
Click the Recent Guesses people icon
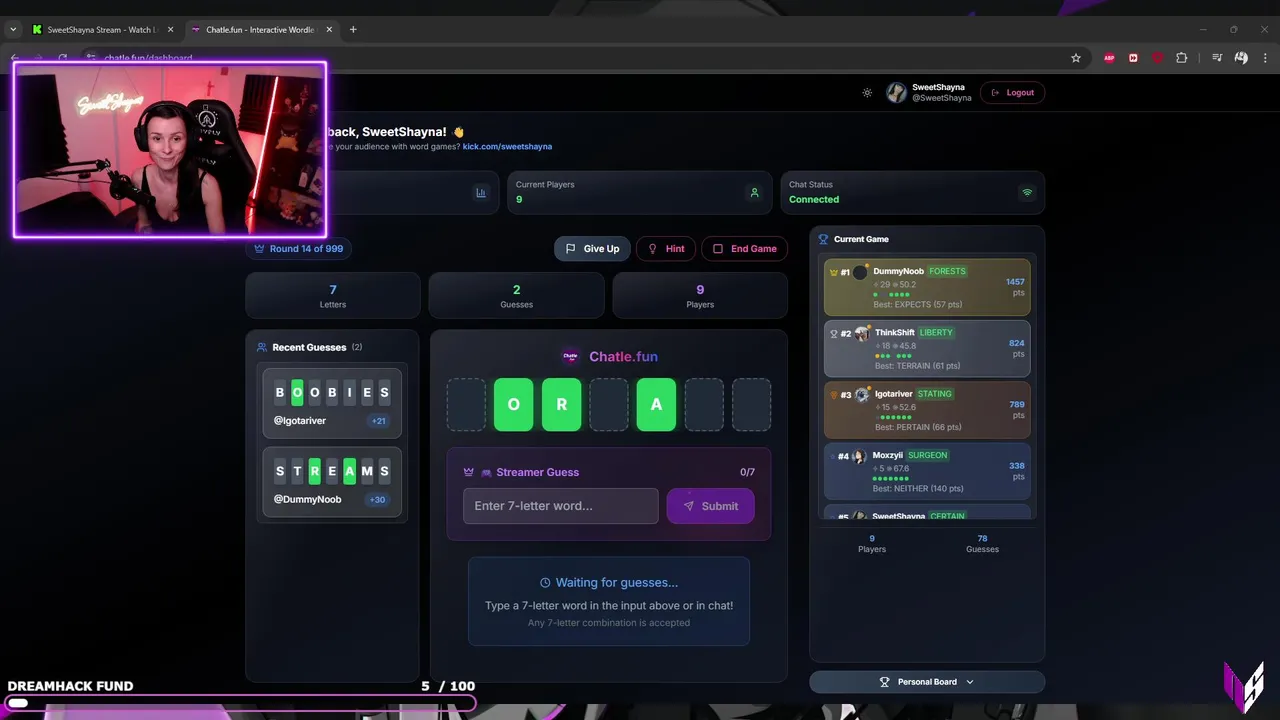(262, 348)
